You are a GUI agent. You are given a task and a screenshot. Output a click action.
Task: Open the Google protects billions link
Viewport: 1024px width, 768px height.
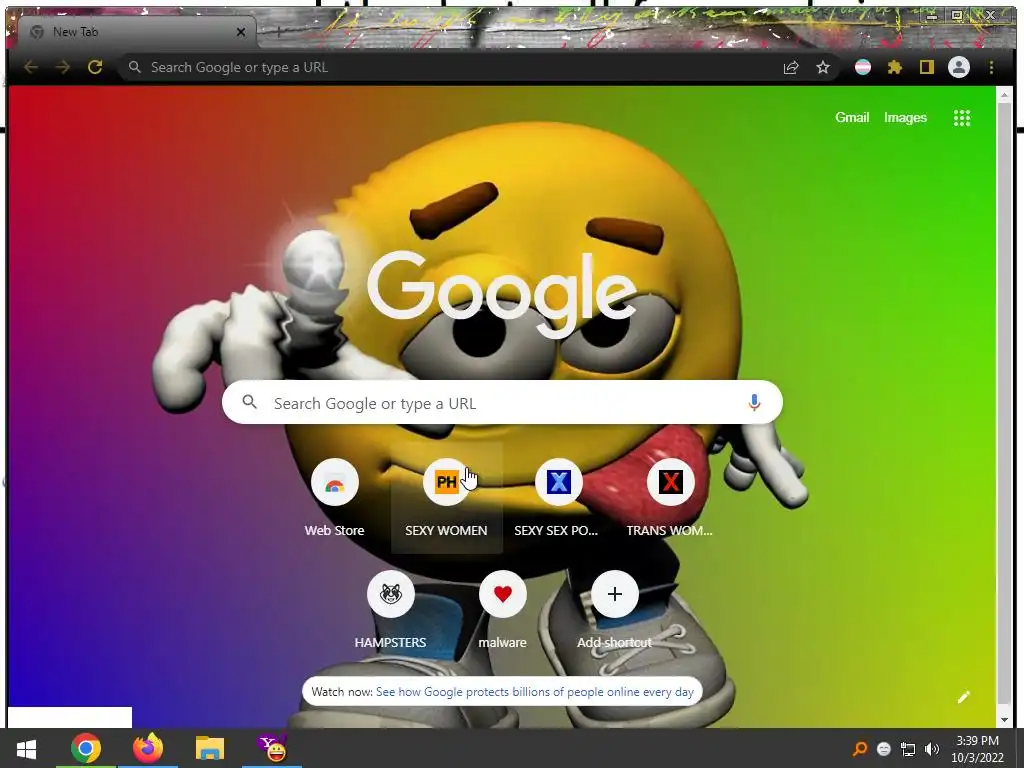coord(535,692)
